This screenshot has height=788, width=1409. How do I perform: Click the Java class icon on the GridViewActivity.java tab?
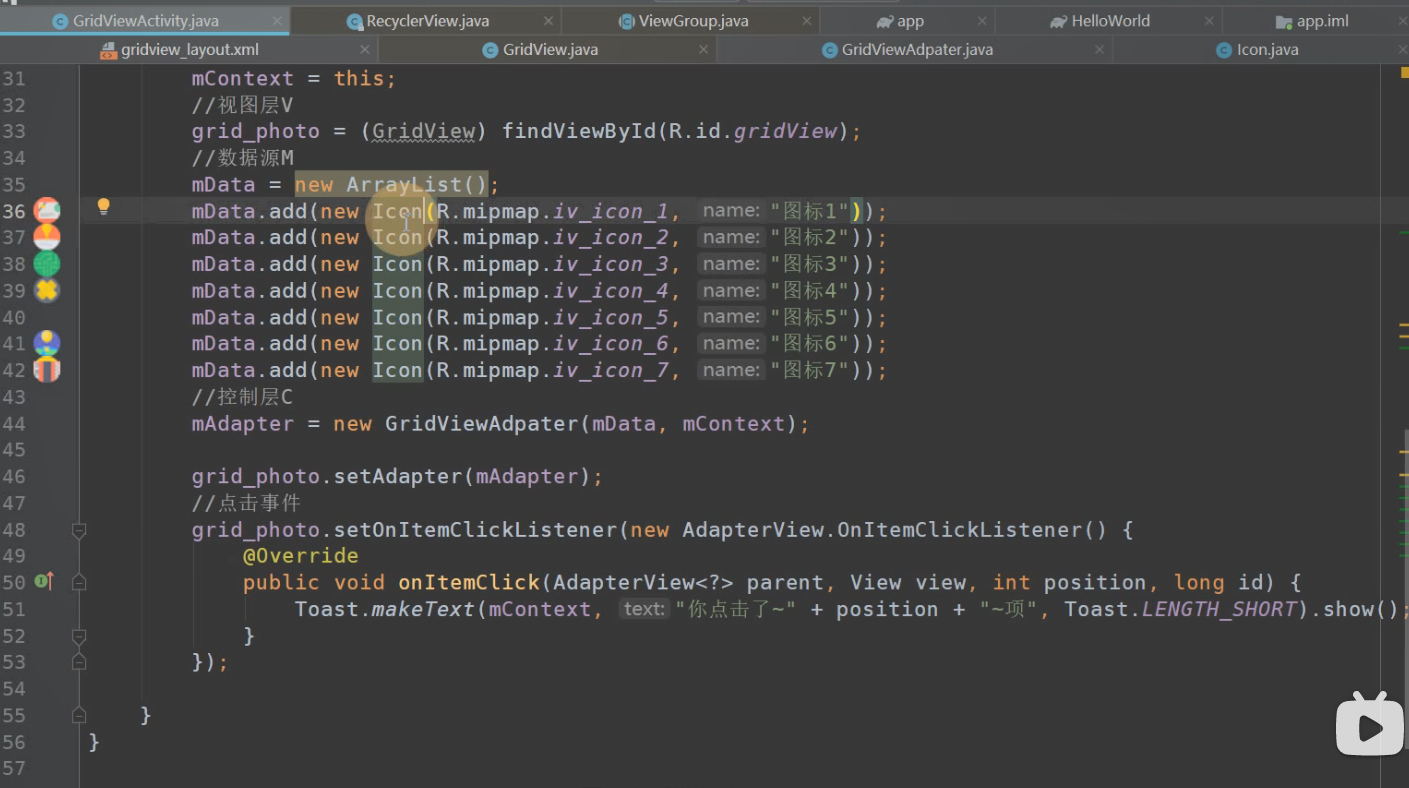point(60,21)
